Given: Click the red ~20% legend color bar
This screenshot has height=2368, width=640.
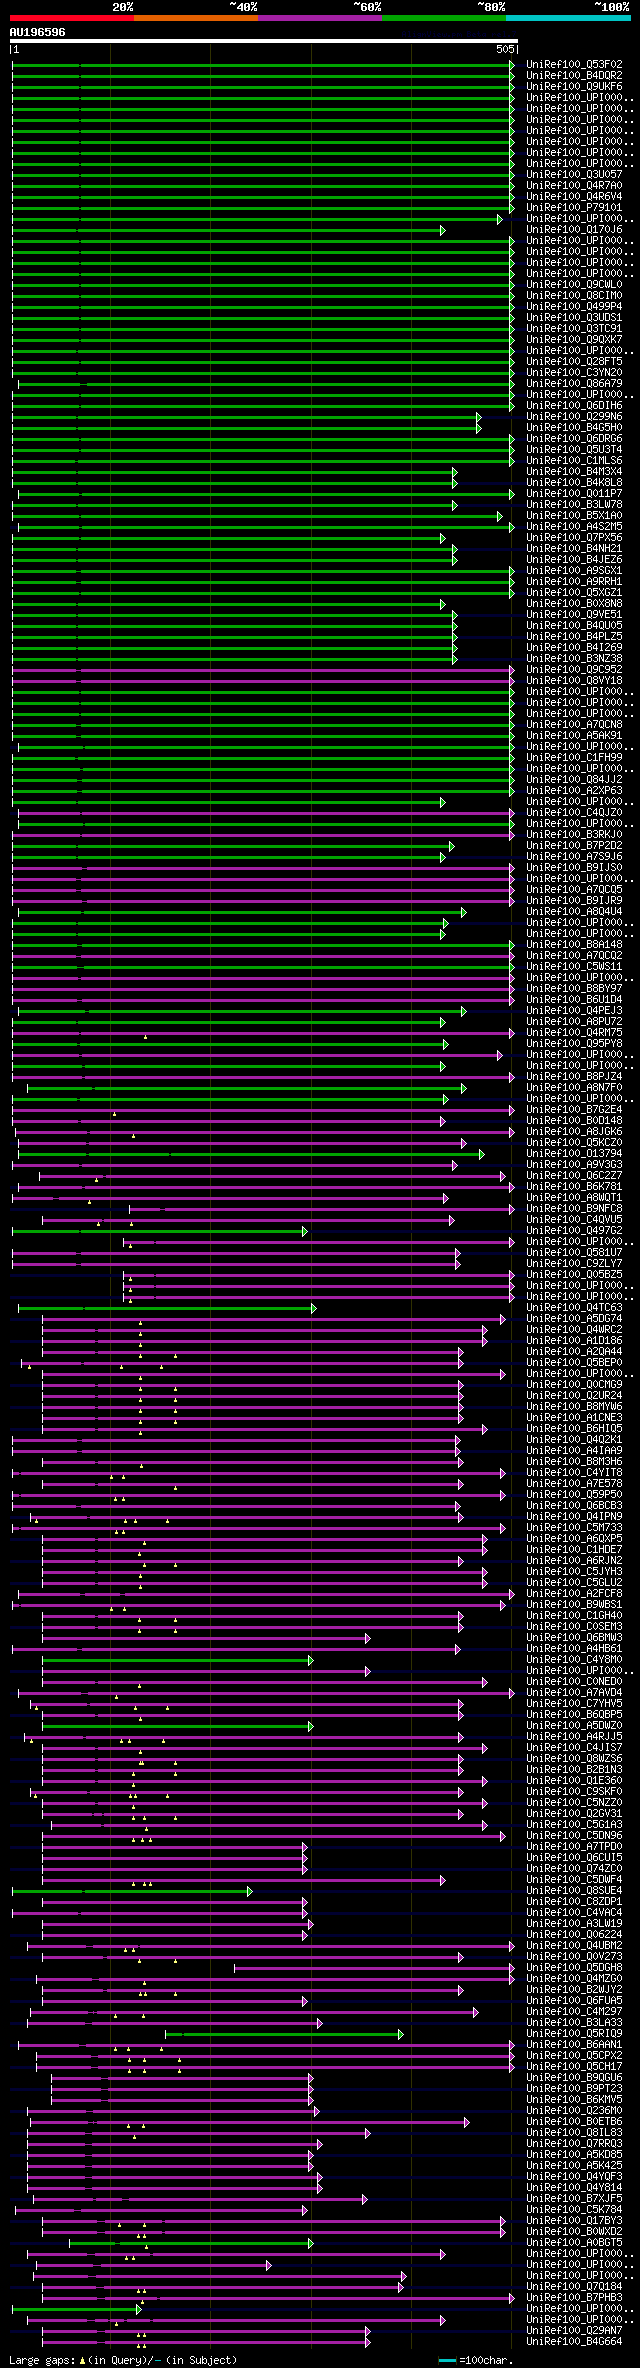Looking at the screenshot, I should click(72, 18).
